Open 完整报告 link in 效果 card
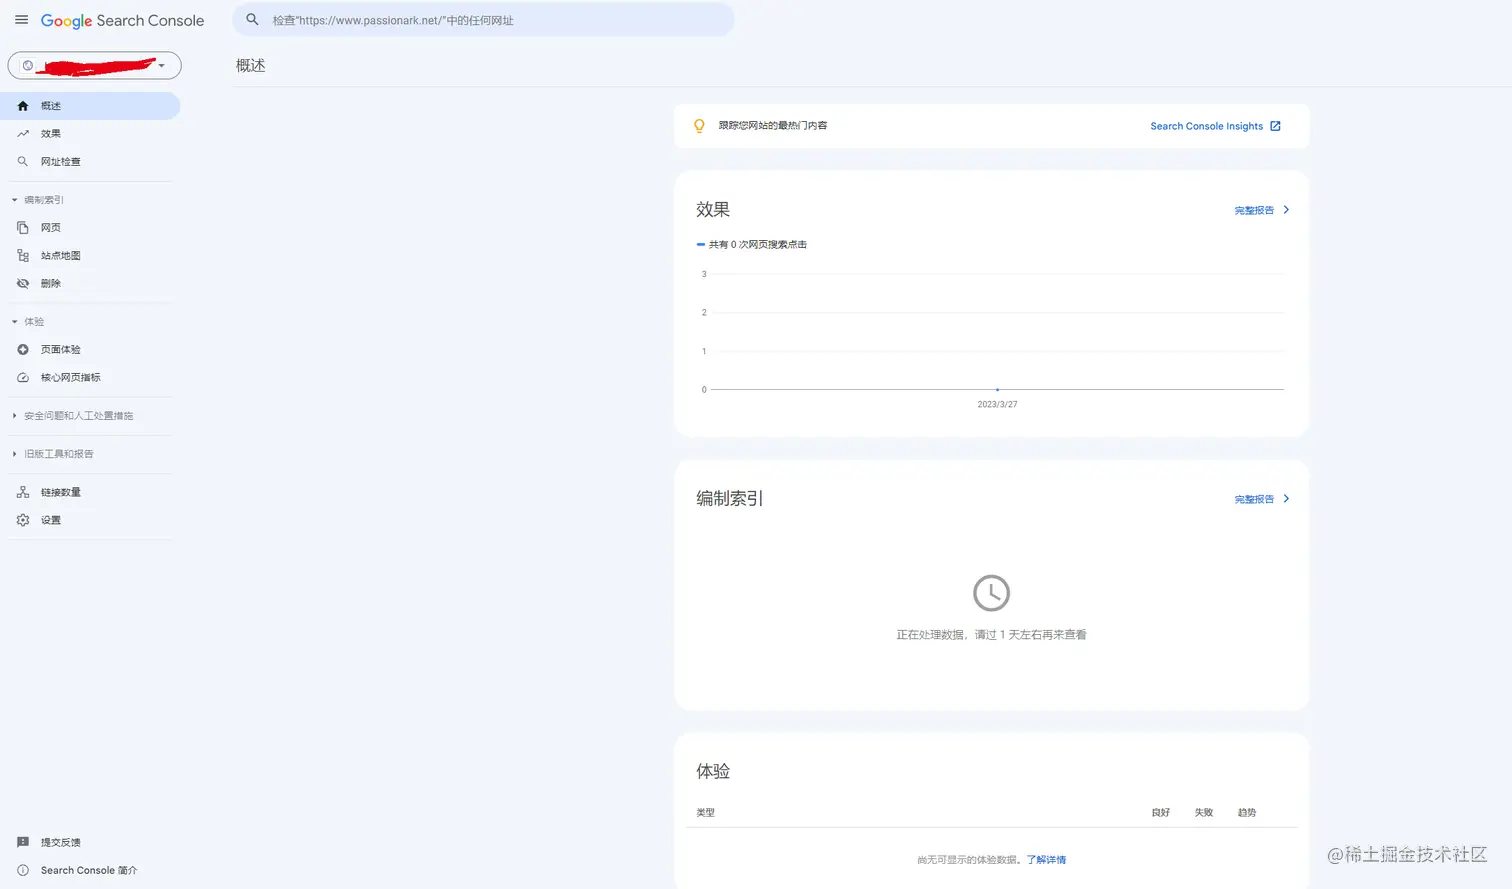1512x889 pixels. [1254, 211]
